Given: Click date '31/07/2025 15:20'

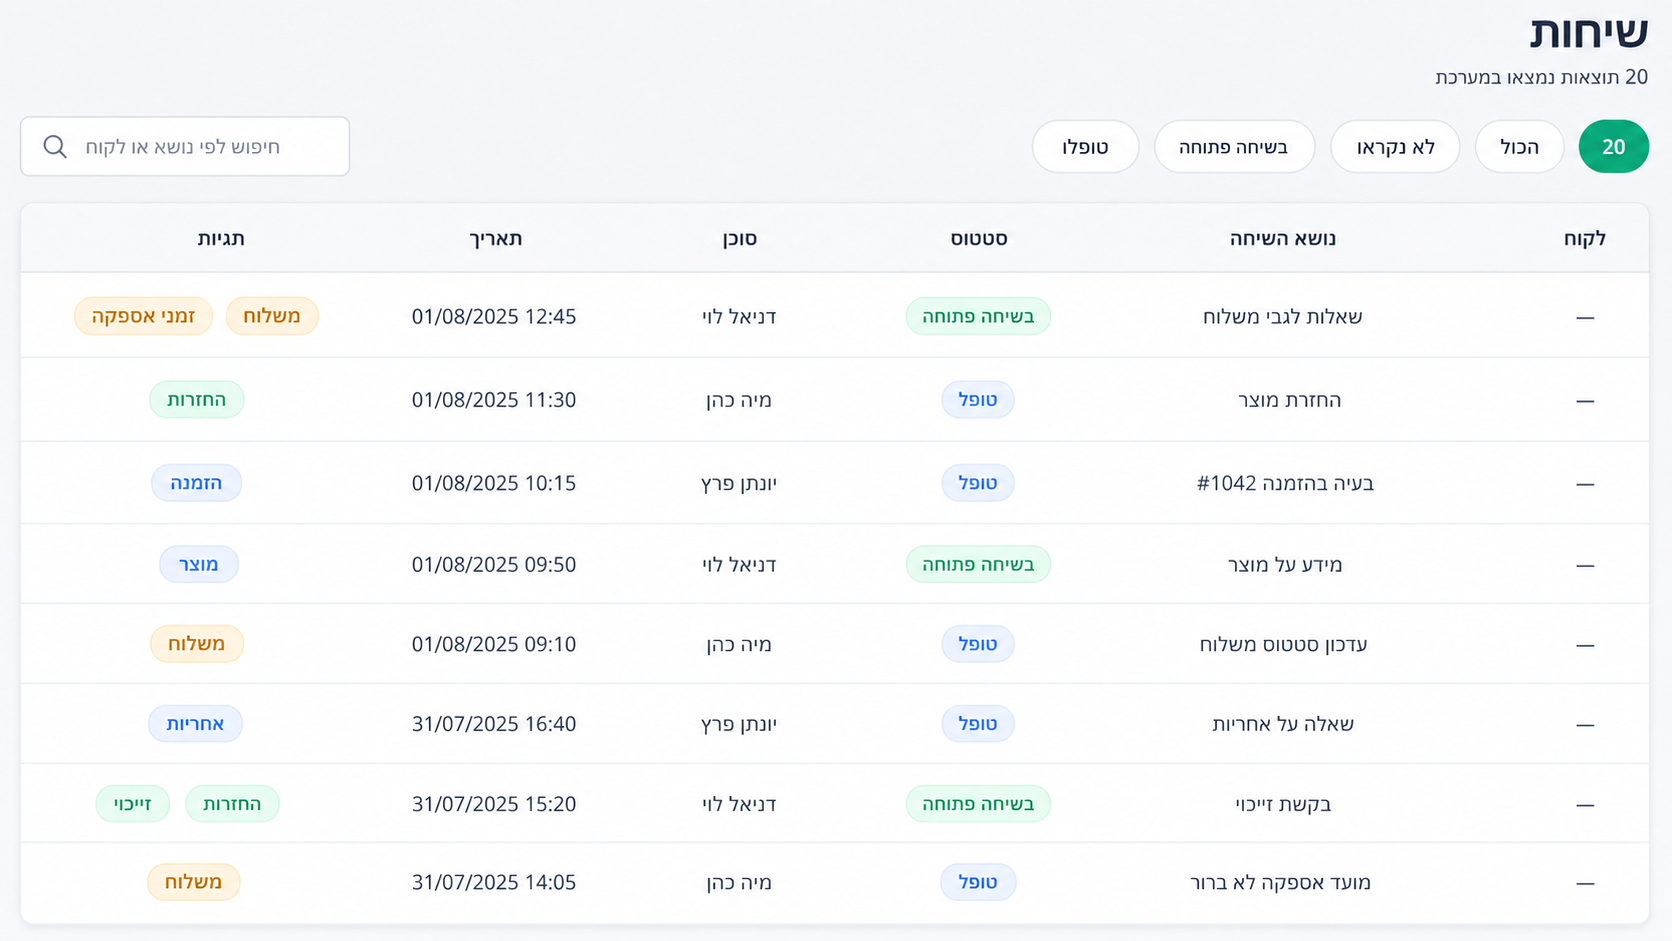Looking at the screenshot, I should [494, 804].
